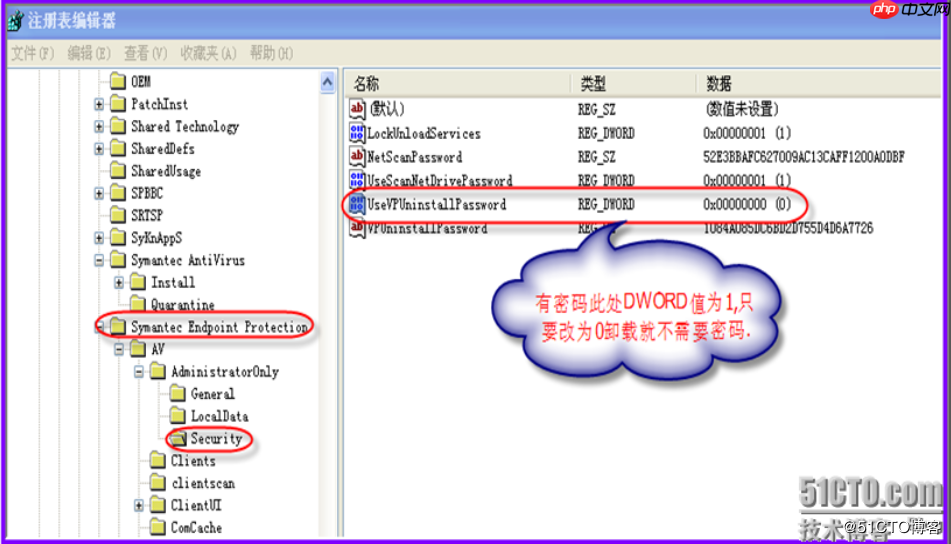Click the Shared Technology folder icon
The height and width of the screenshot is (544, 951).
(118, 126)
